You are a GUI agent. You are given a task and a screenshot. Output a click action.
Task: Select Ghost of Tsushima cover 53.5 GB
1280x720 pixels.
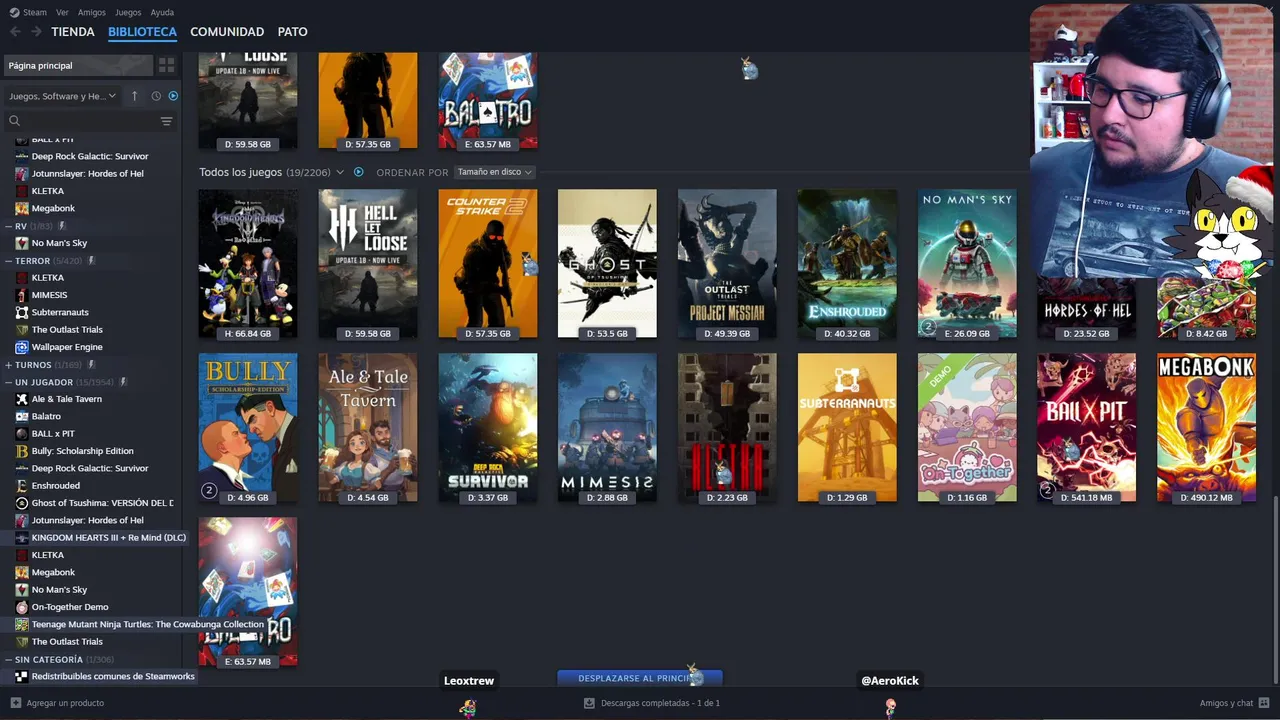607,264
